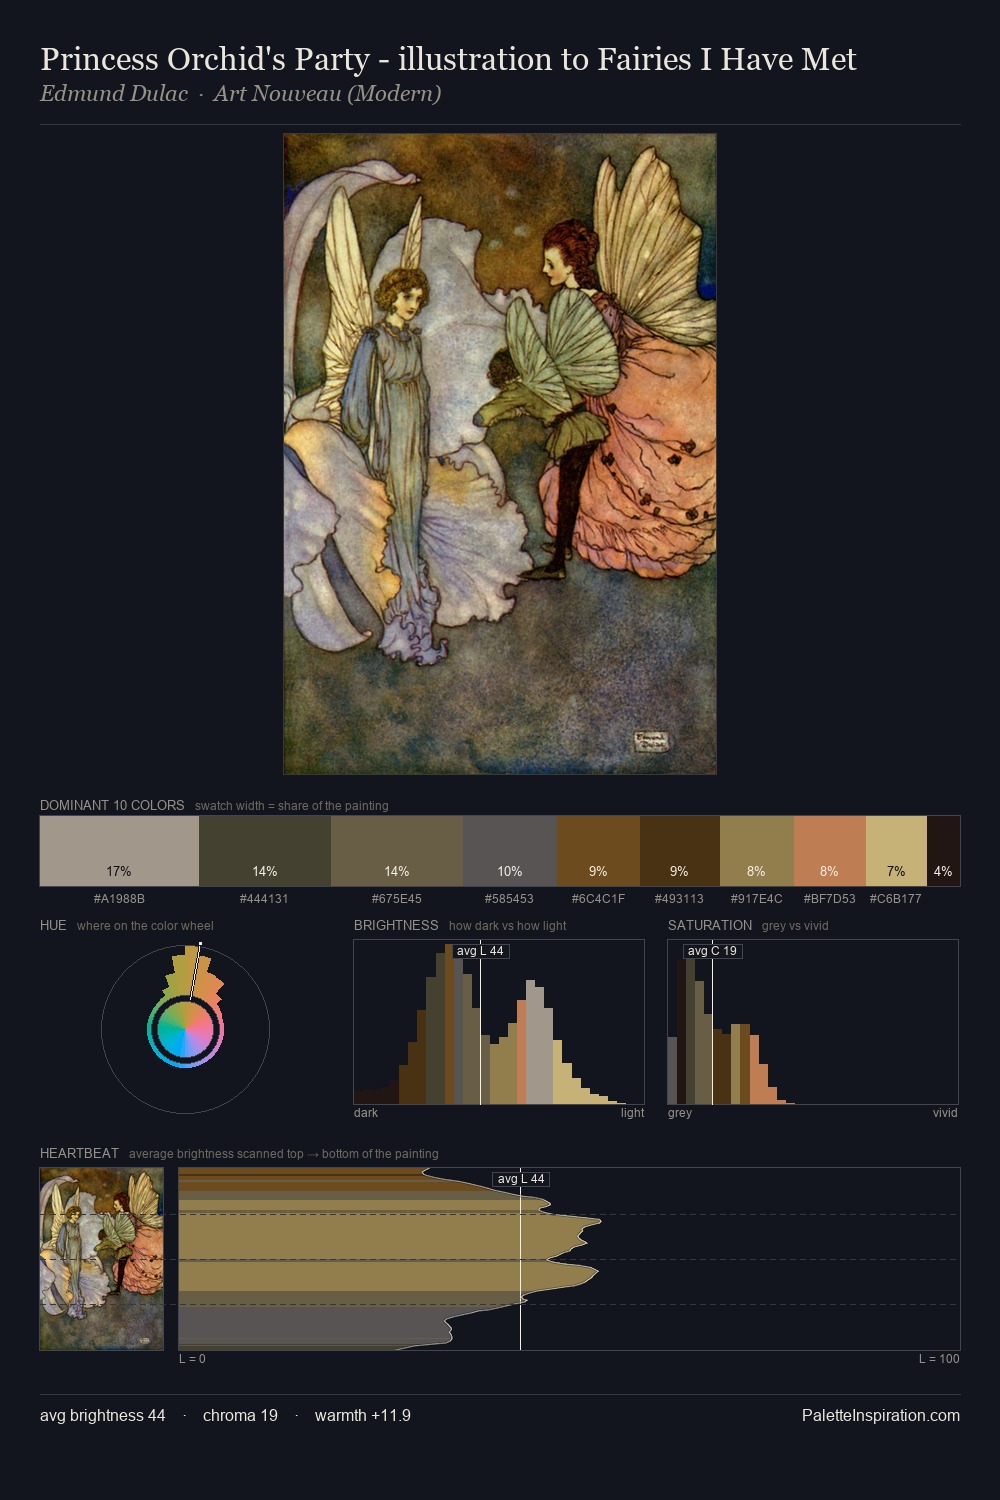Click the 'L = 0' heartbeat axis label
This screenshot has width=1000, height=1500.
pos(192,1359)
